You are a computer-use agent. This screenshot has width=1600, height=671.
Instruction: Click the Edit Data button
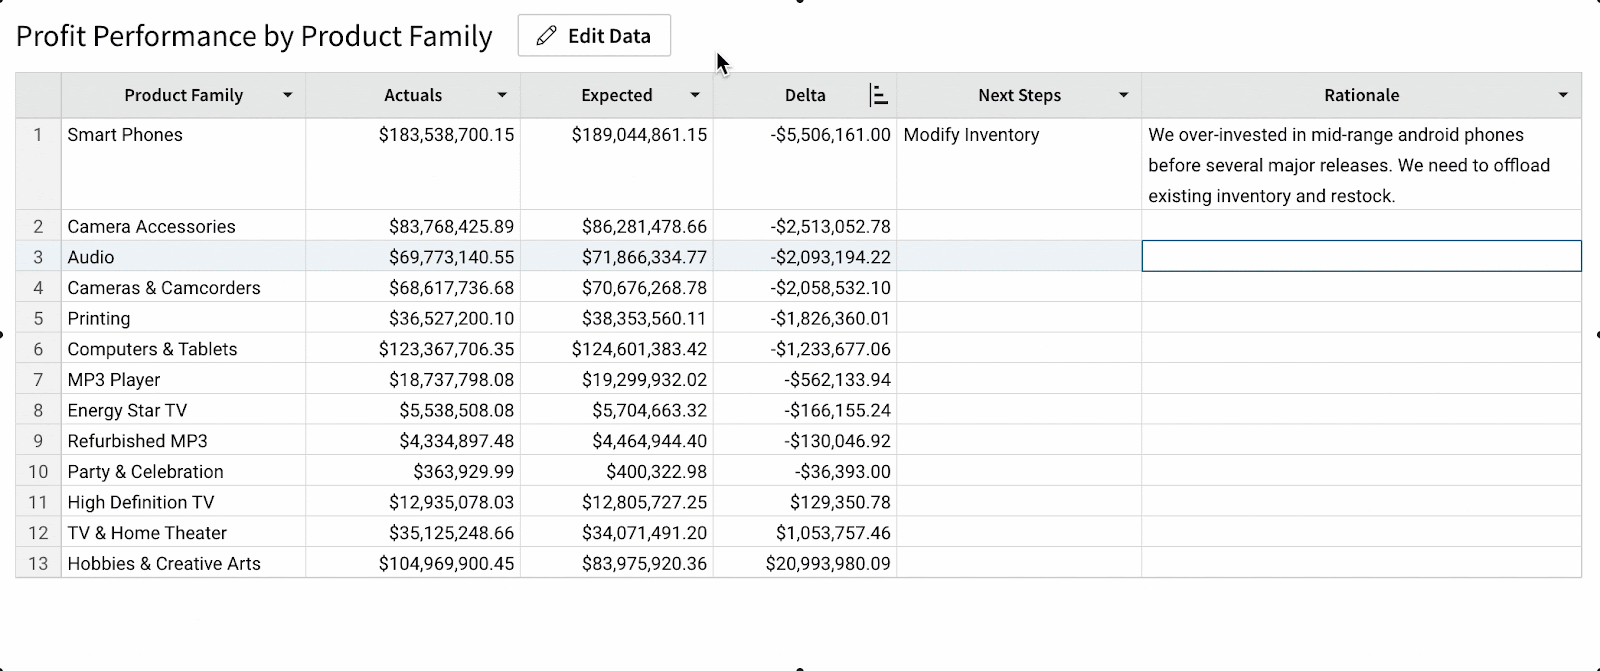coord(594,36)
